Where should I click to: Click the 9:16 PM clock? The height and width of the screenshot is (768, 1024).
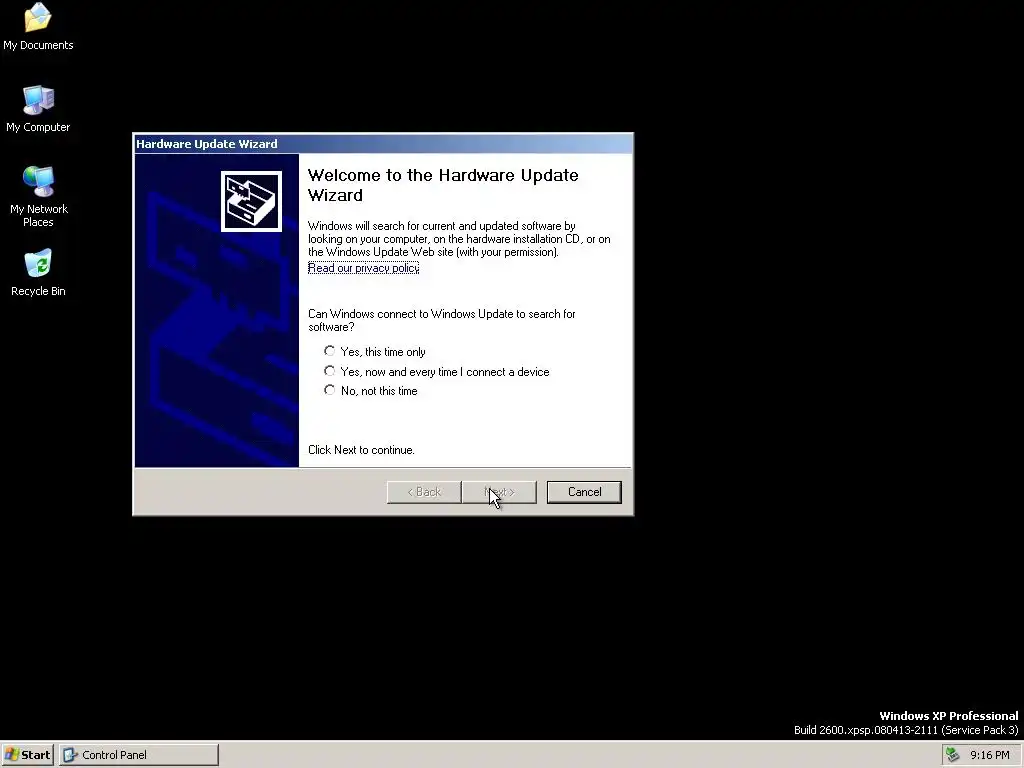[989, 755]
